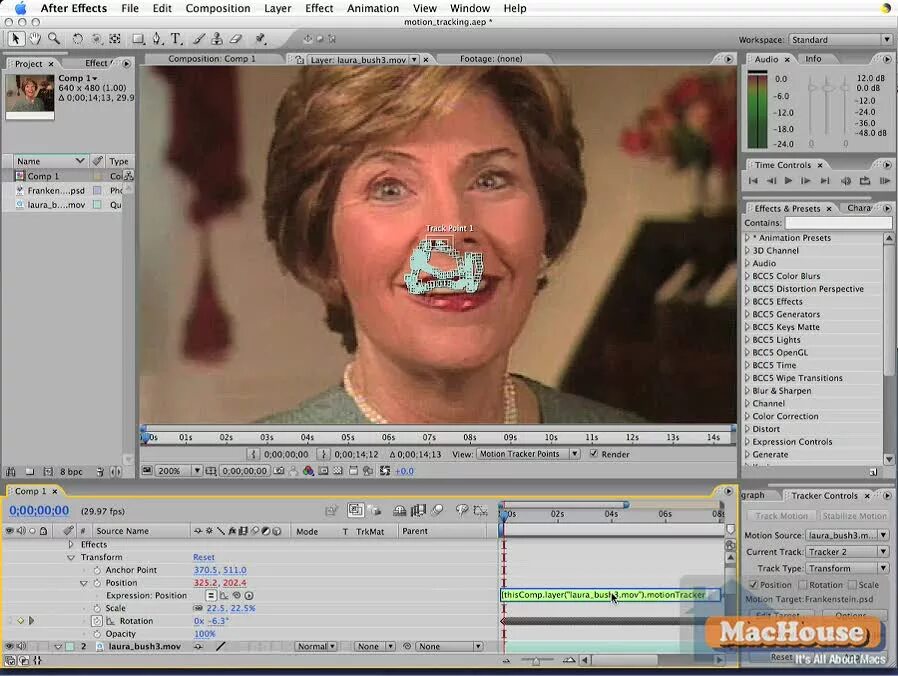Select the Zoom magnifier tool
This screenshot has width=898, height=676.
pos(54,39)
